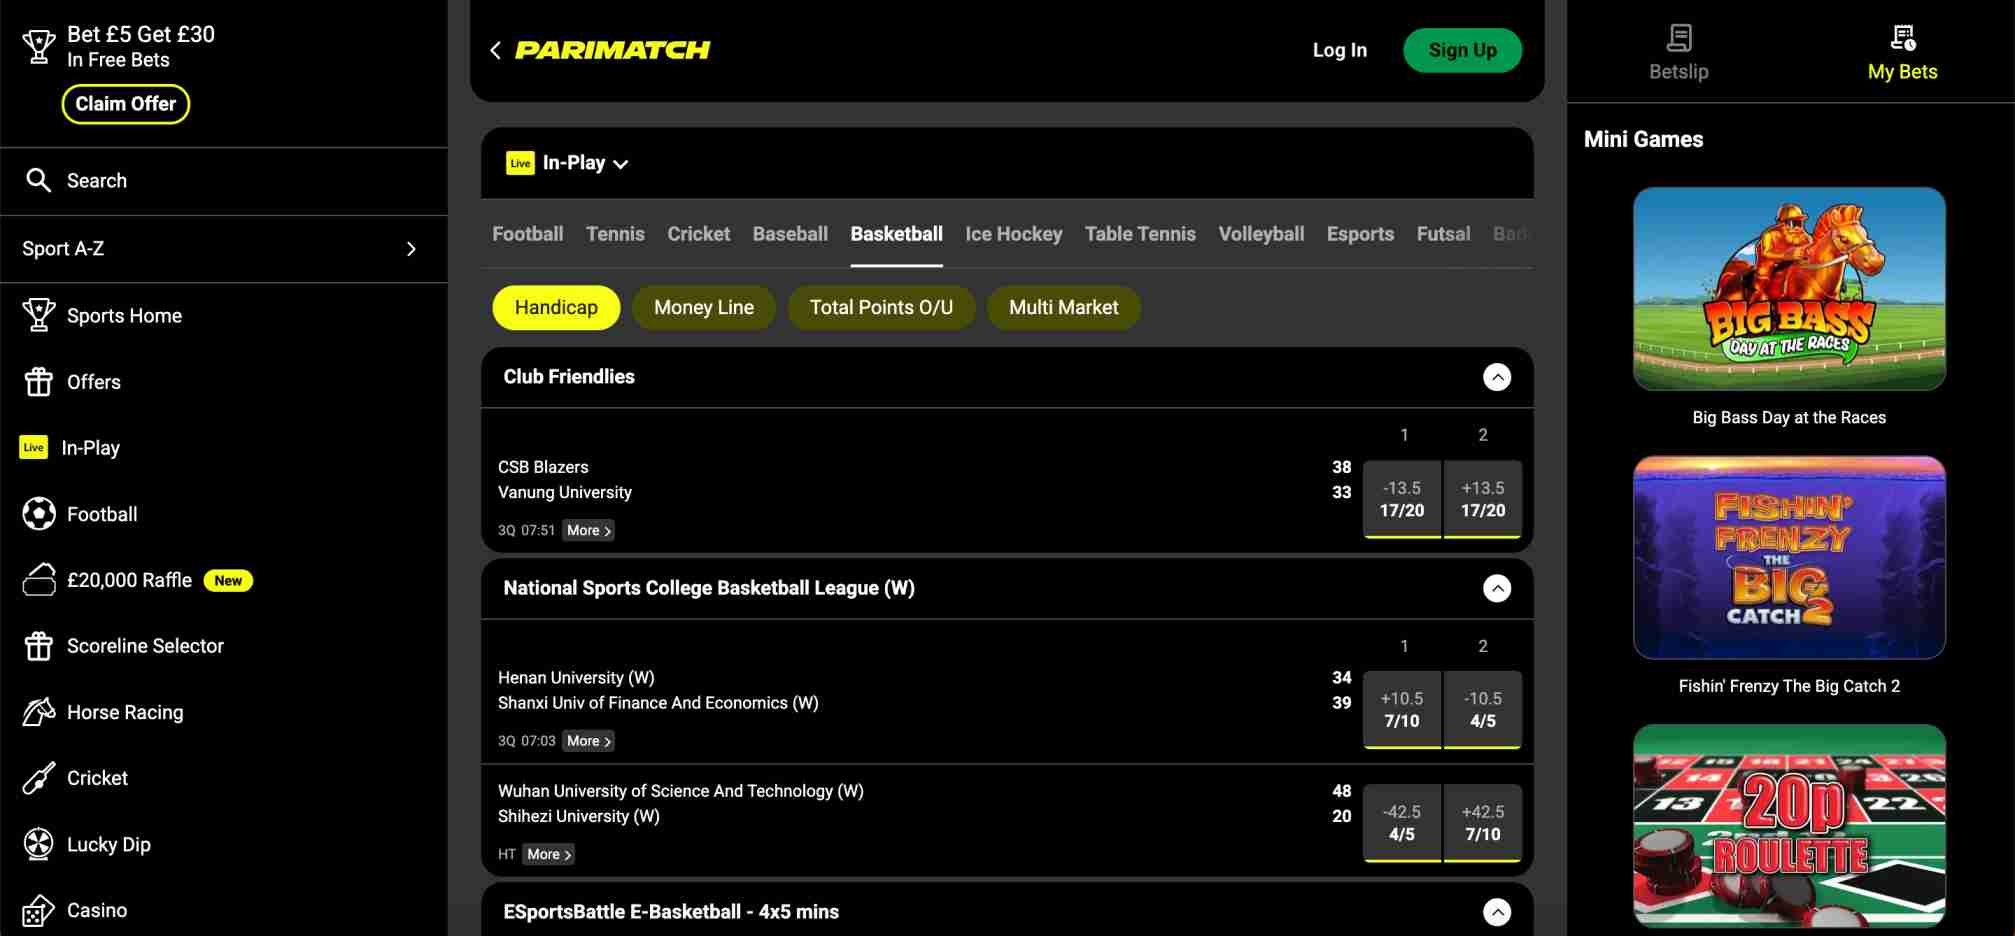Open Offers using the gift icon
The width and height of the screenshot is (2015, 936).
[x=39, y=381]
